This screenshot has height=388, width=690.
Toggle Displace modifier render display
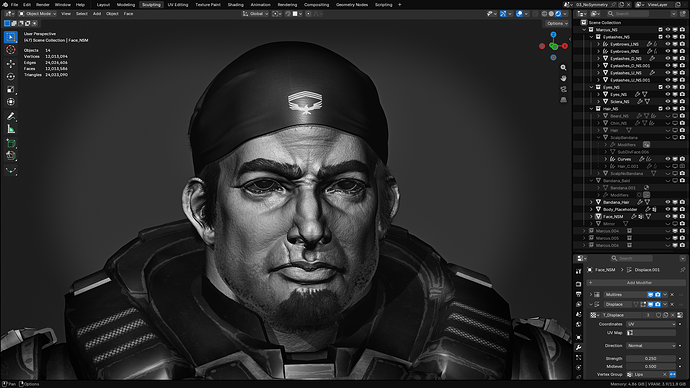(x=658, y=304)
